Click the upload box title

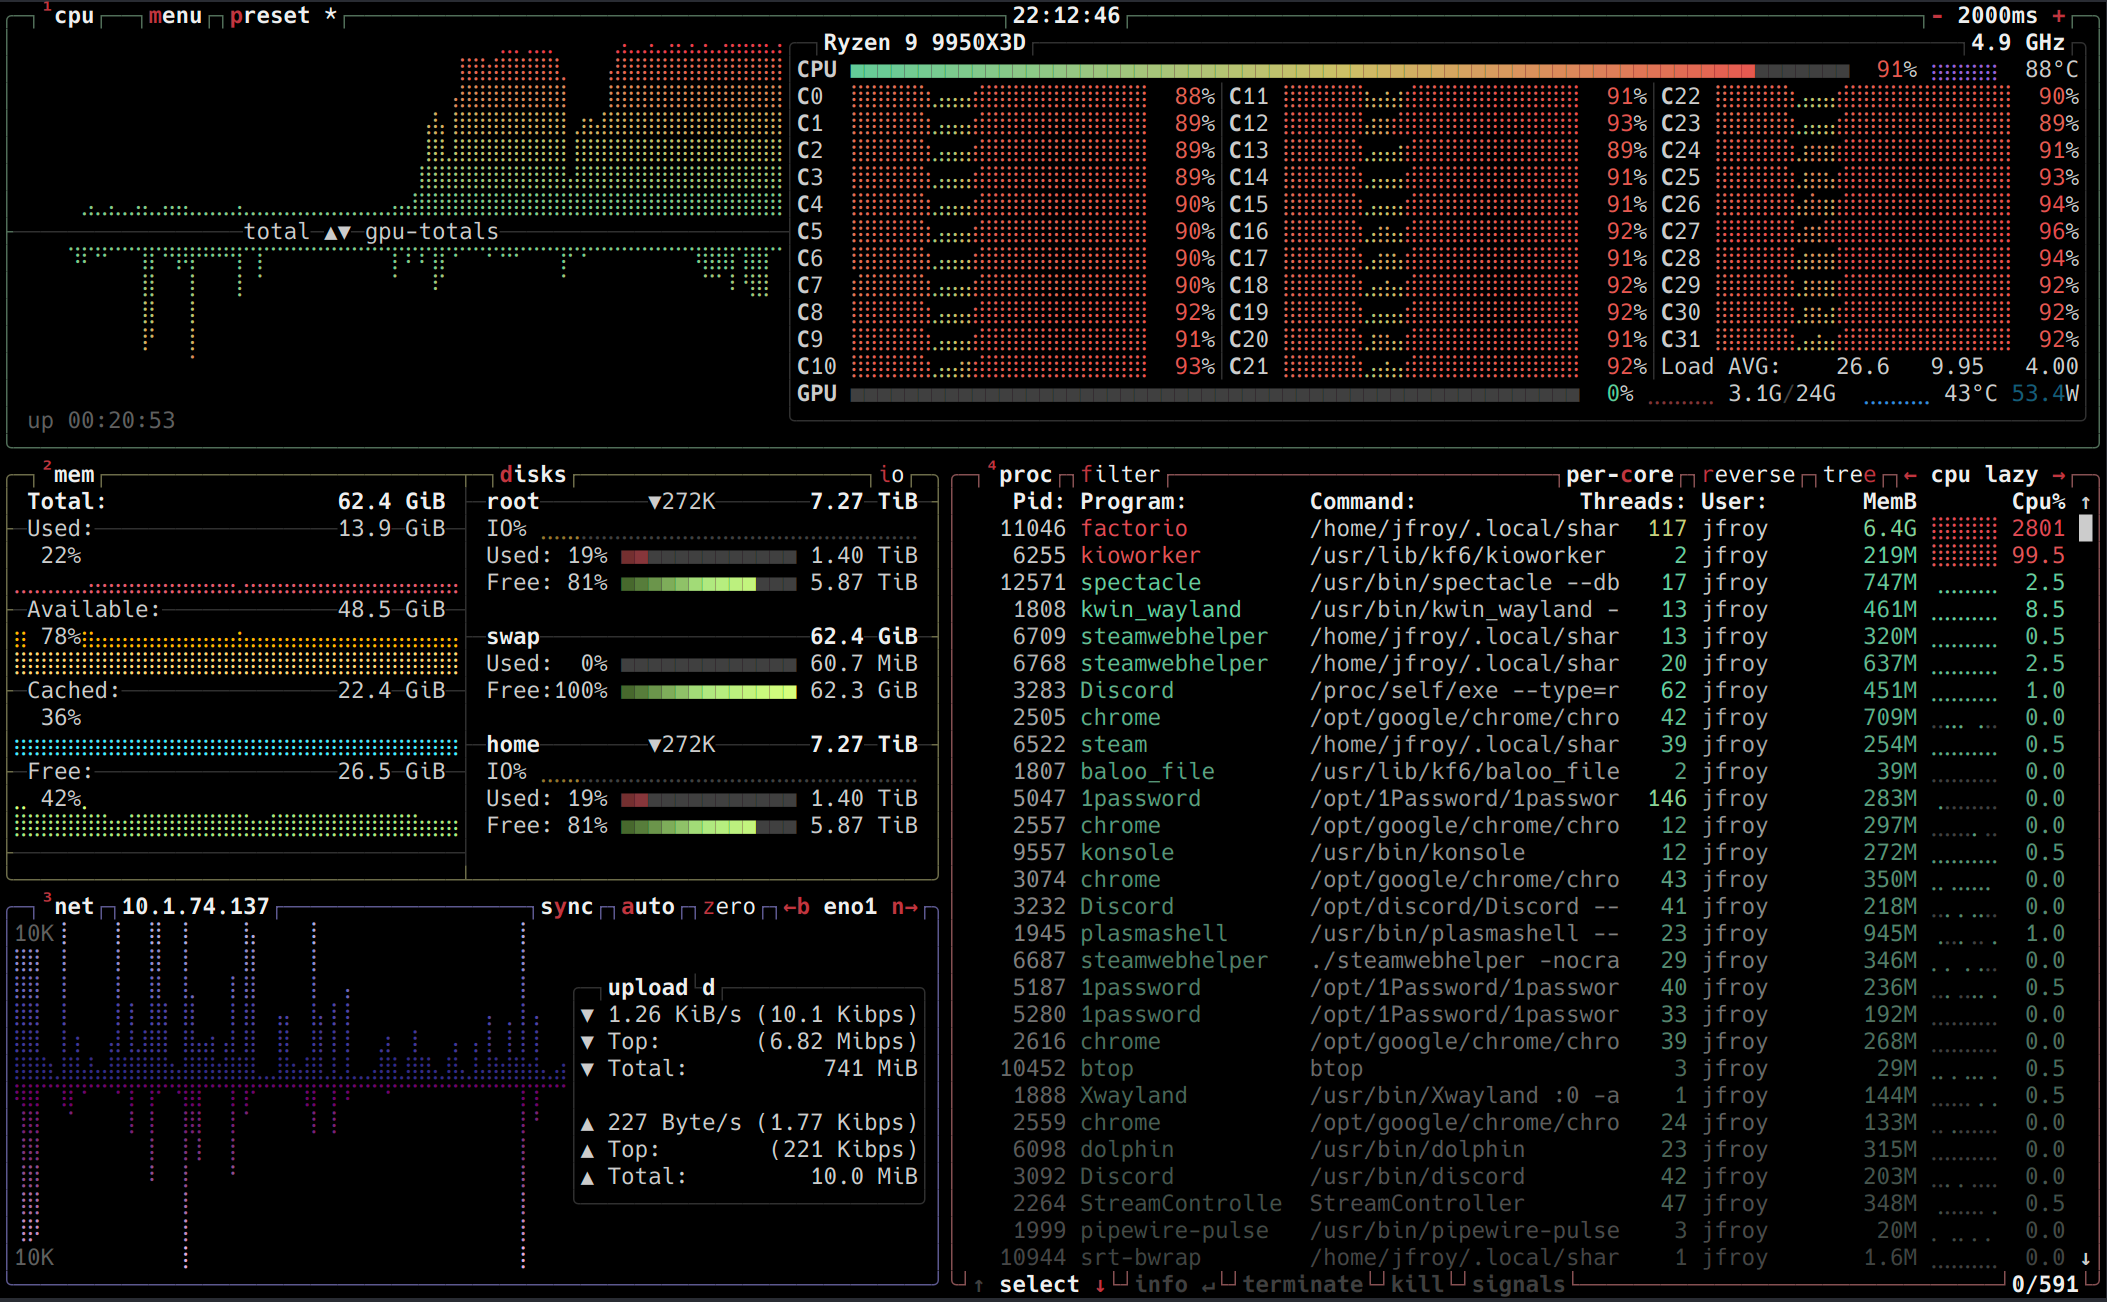648,988
